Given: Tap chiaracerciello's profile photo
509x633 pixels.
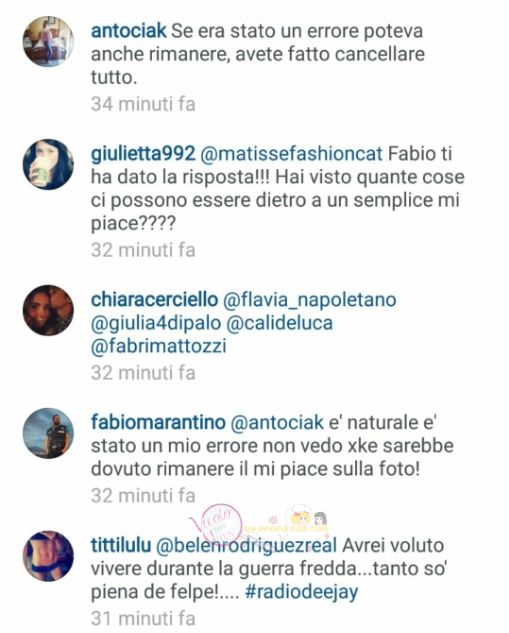Looking at the screenshot, I should point(48,310).
